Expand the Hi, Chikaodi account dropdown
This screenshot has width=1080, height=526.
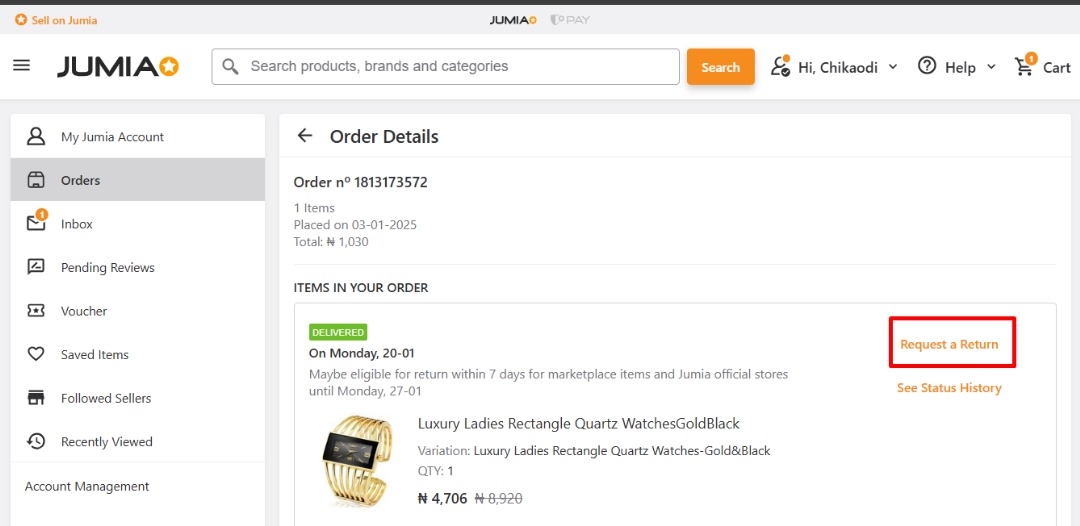pyautogui.click(x=835, y=67)
